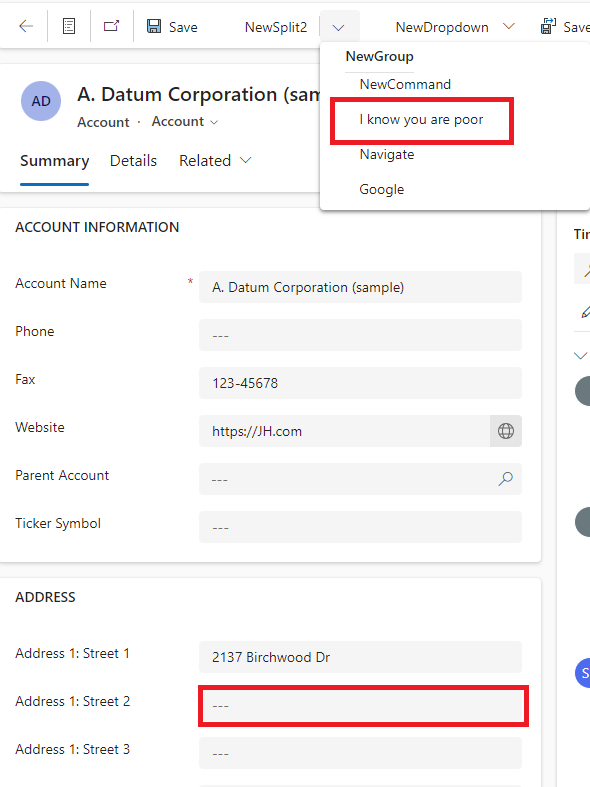Go back with the left arrow icon
Screen dimensions: 590x787
click(26, 26)
